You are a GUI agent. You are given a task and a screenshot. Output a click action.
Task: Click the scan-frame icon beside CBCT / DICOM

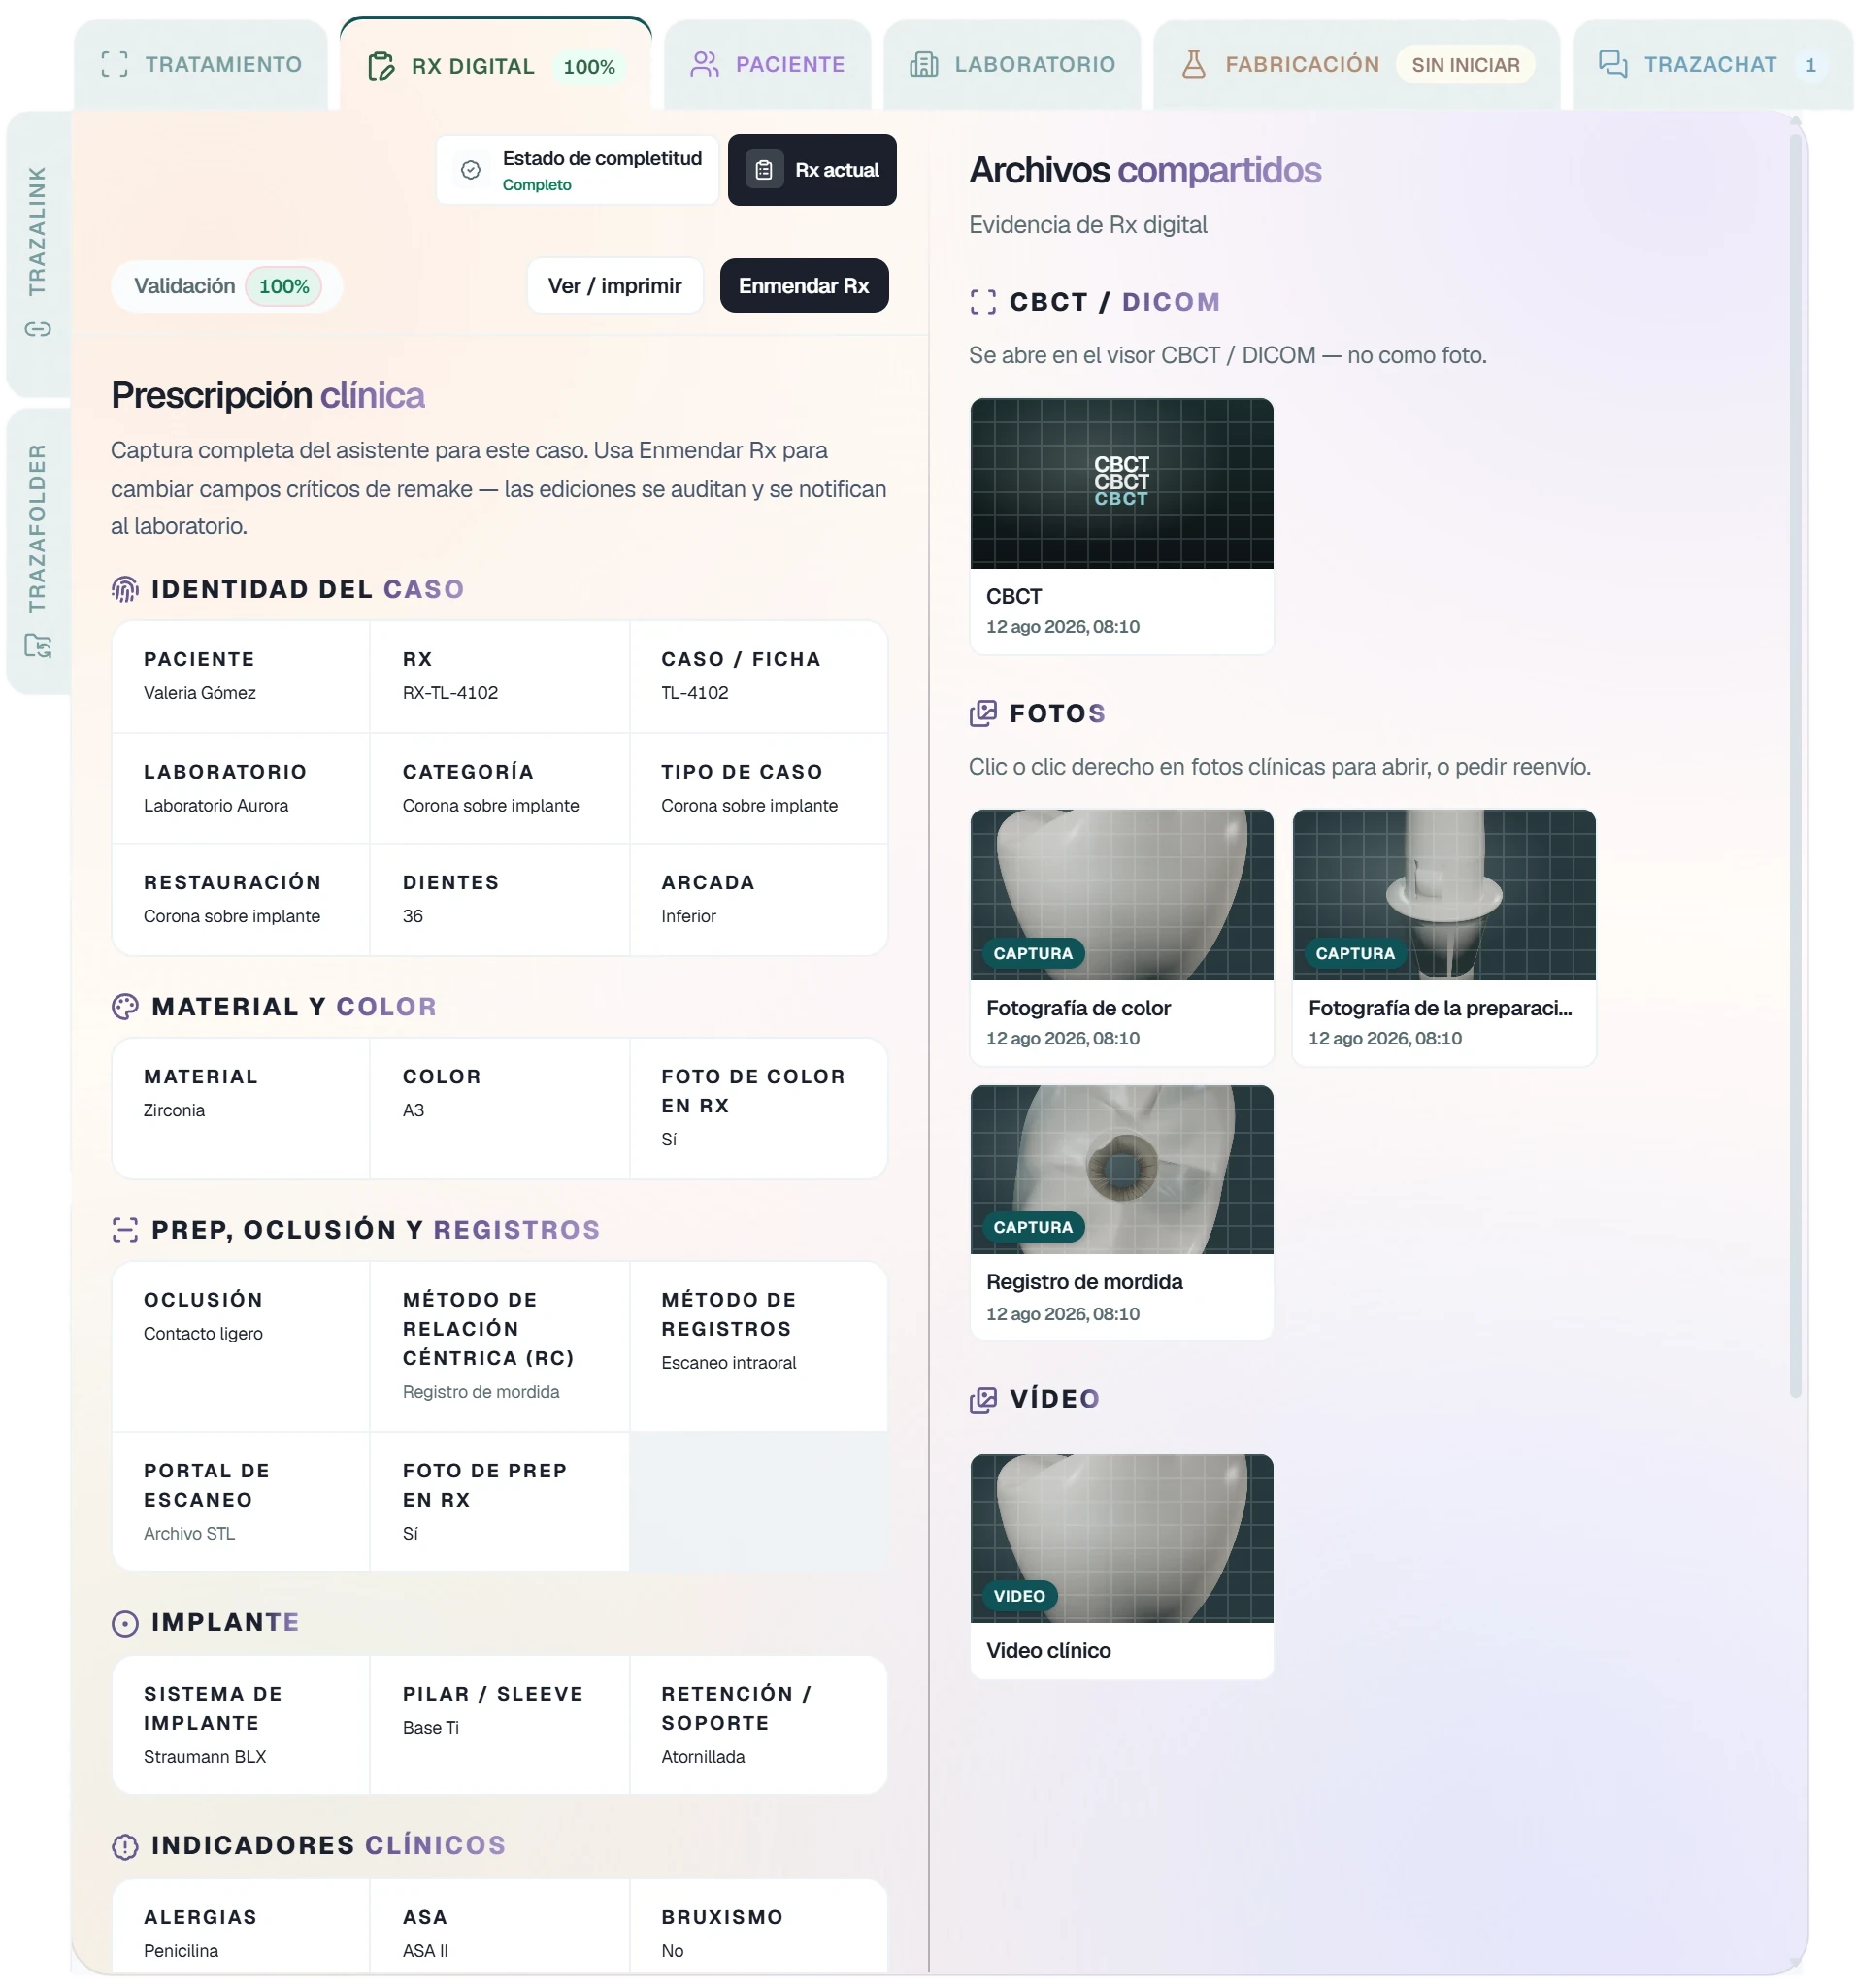click(x=983, y=302)
